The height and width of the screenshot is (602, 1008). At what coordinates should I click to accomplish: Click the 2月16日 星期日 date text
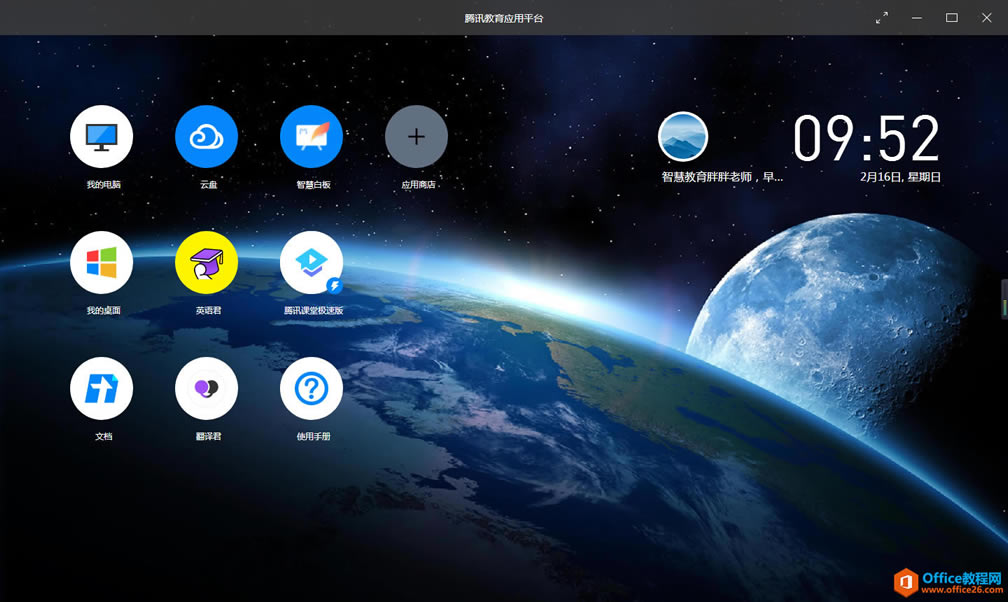tap(900, 177)
